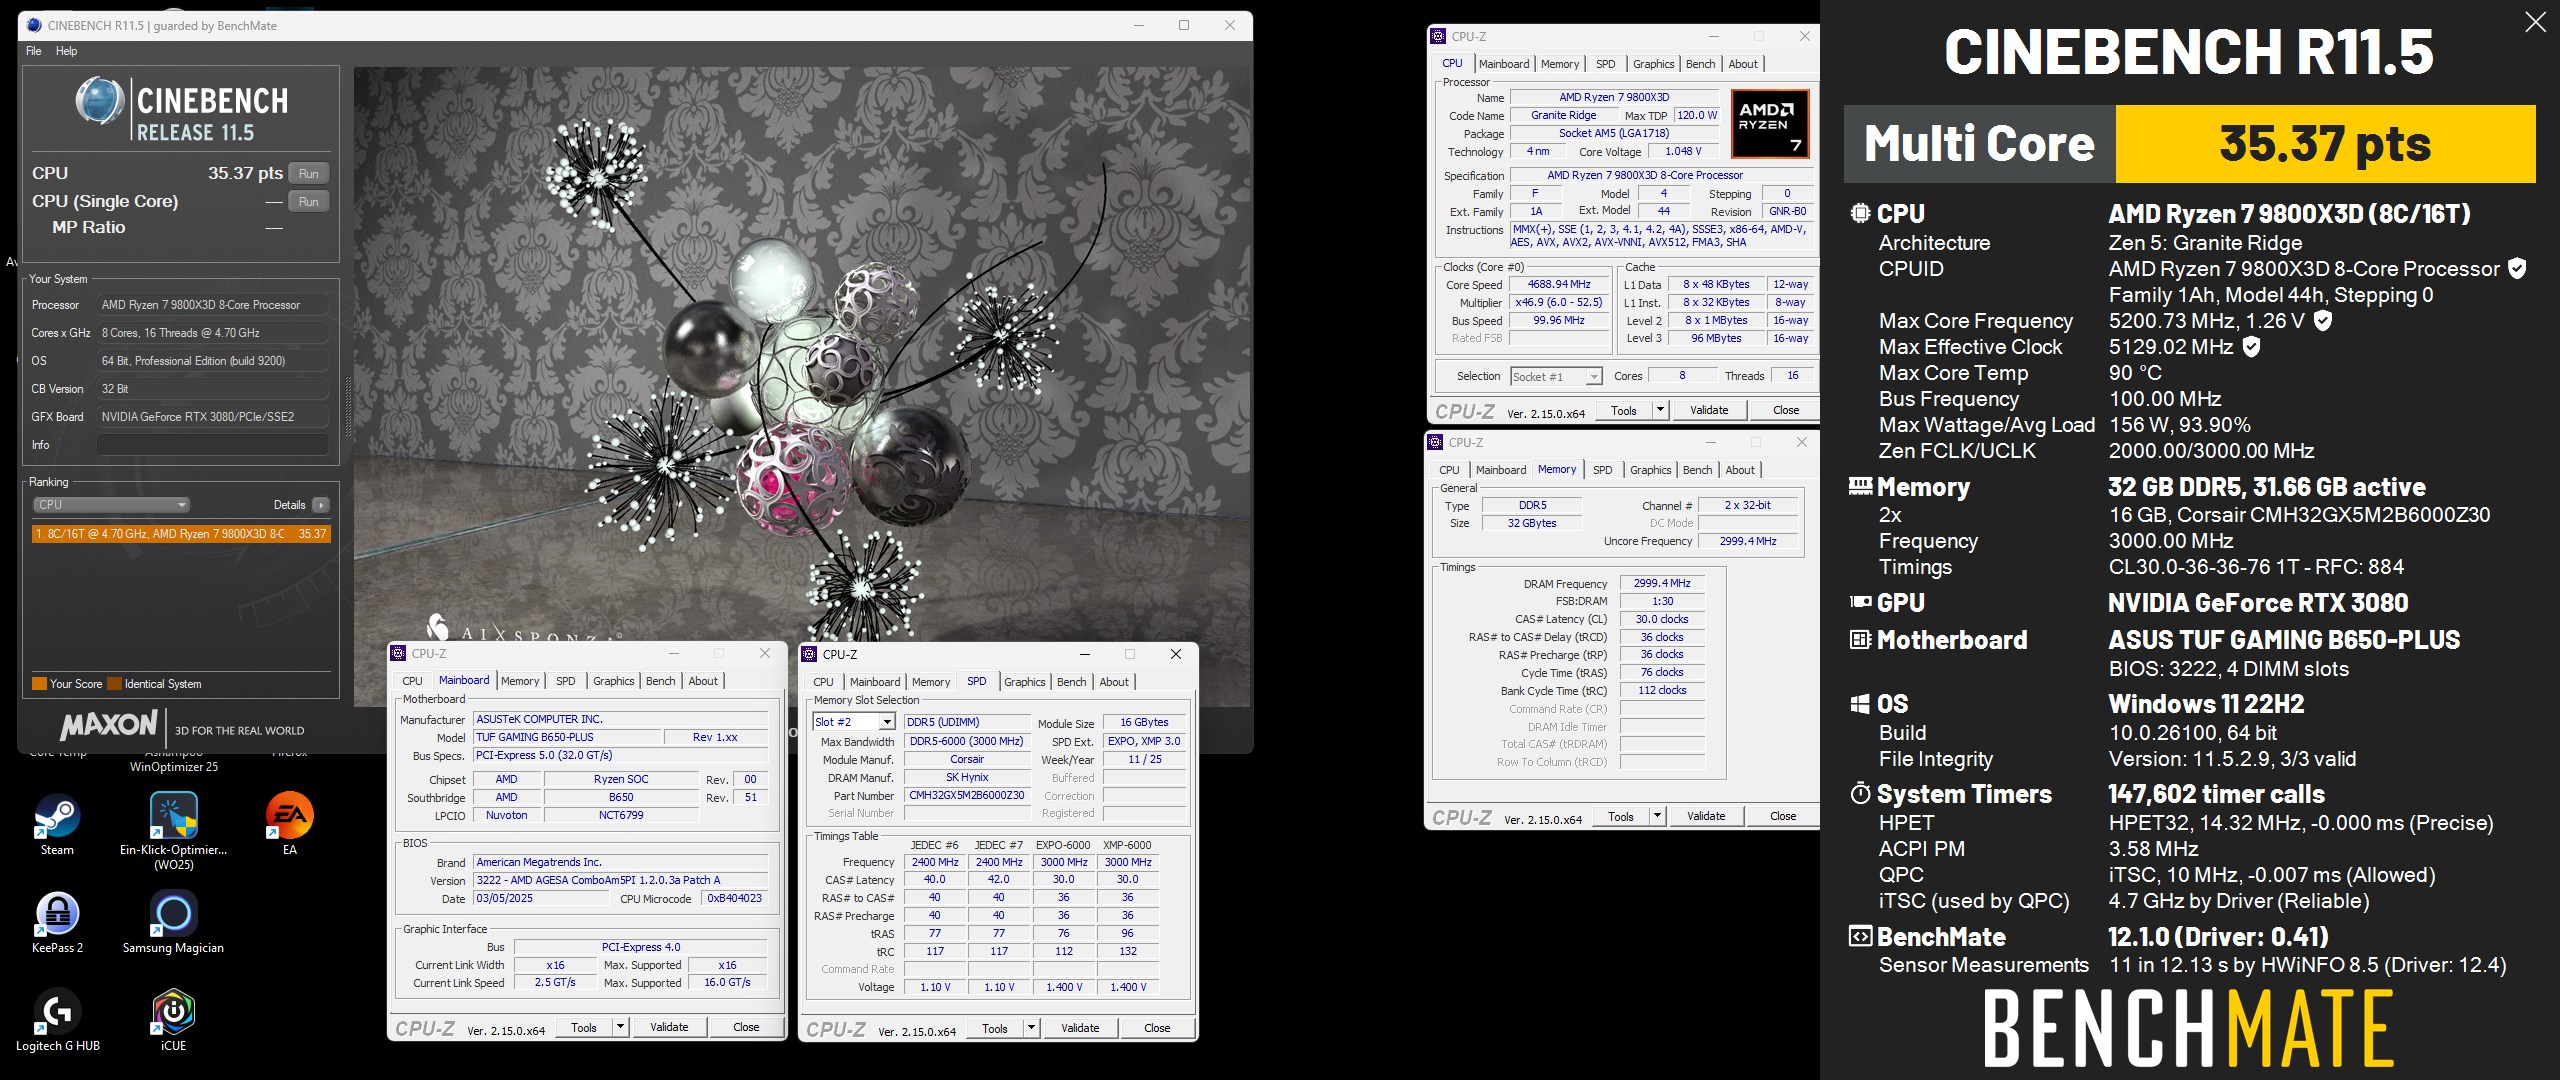Click the CPU chip icon in BenchMate panel
The height and width of the screenshot is (1080, 2560).
(1860, 213)
